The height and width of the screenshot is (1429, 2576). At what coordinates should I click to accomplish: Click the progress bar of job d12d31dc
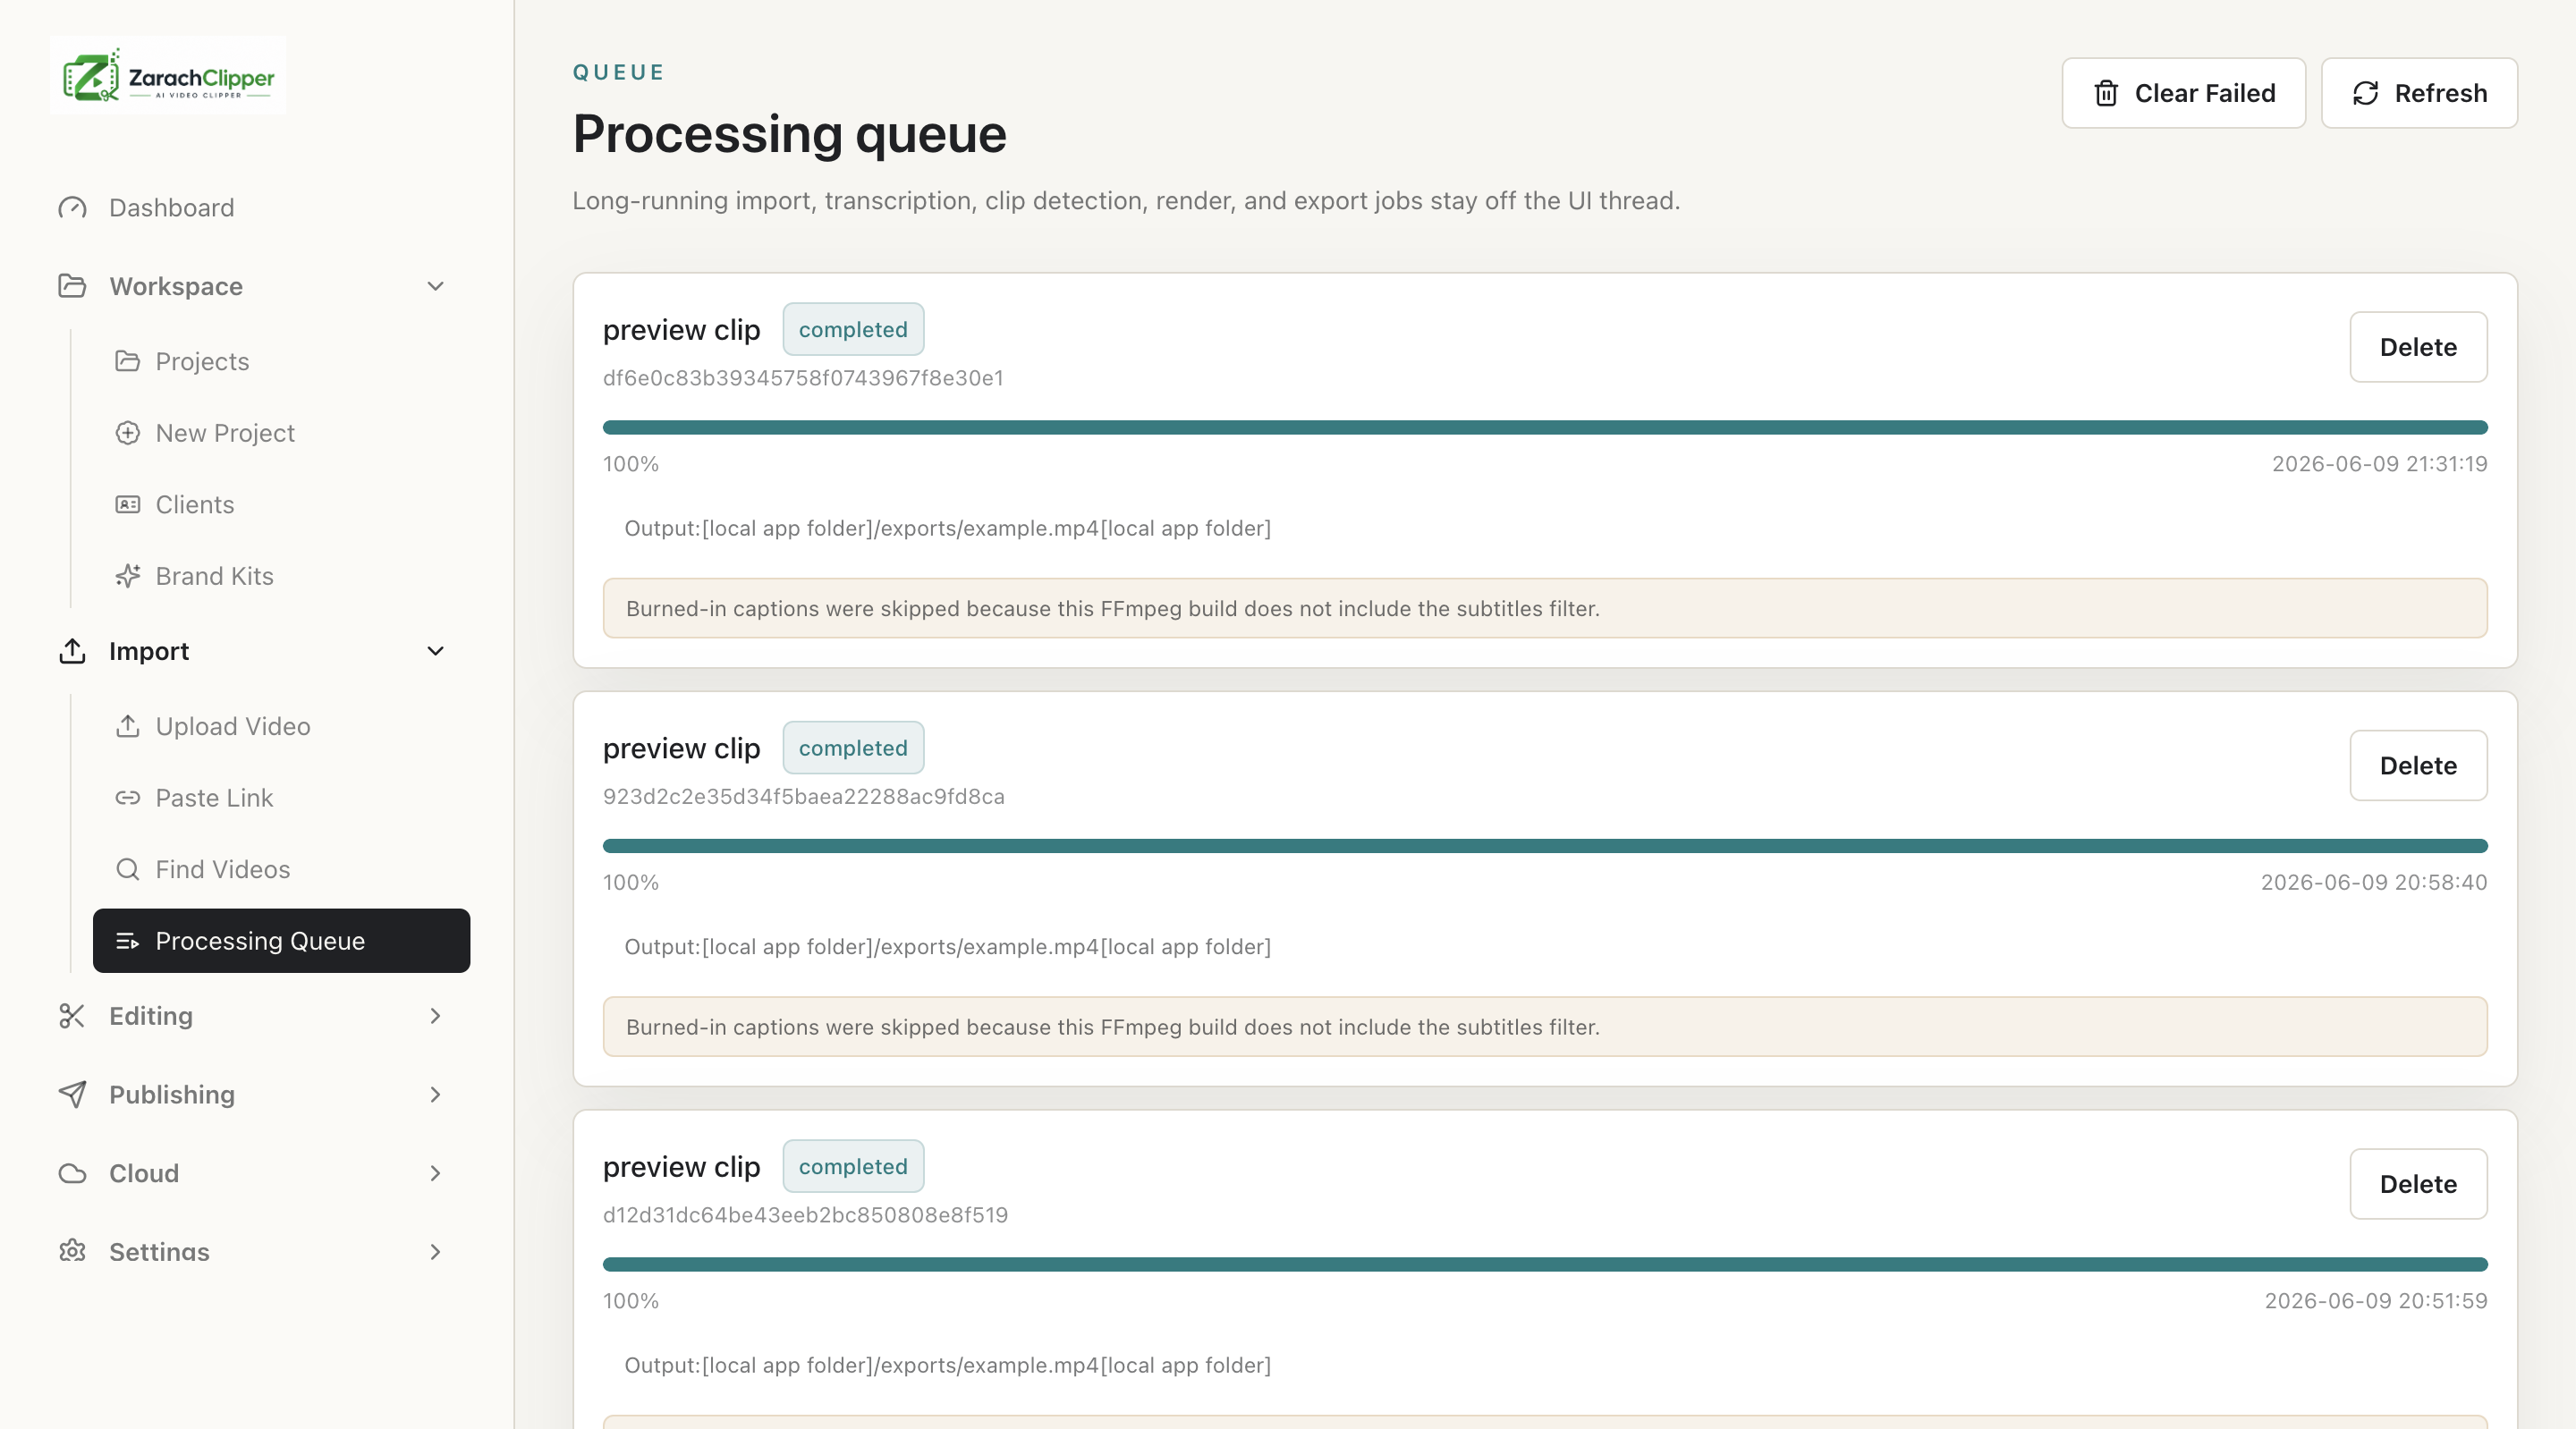click(1545, 1265)
